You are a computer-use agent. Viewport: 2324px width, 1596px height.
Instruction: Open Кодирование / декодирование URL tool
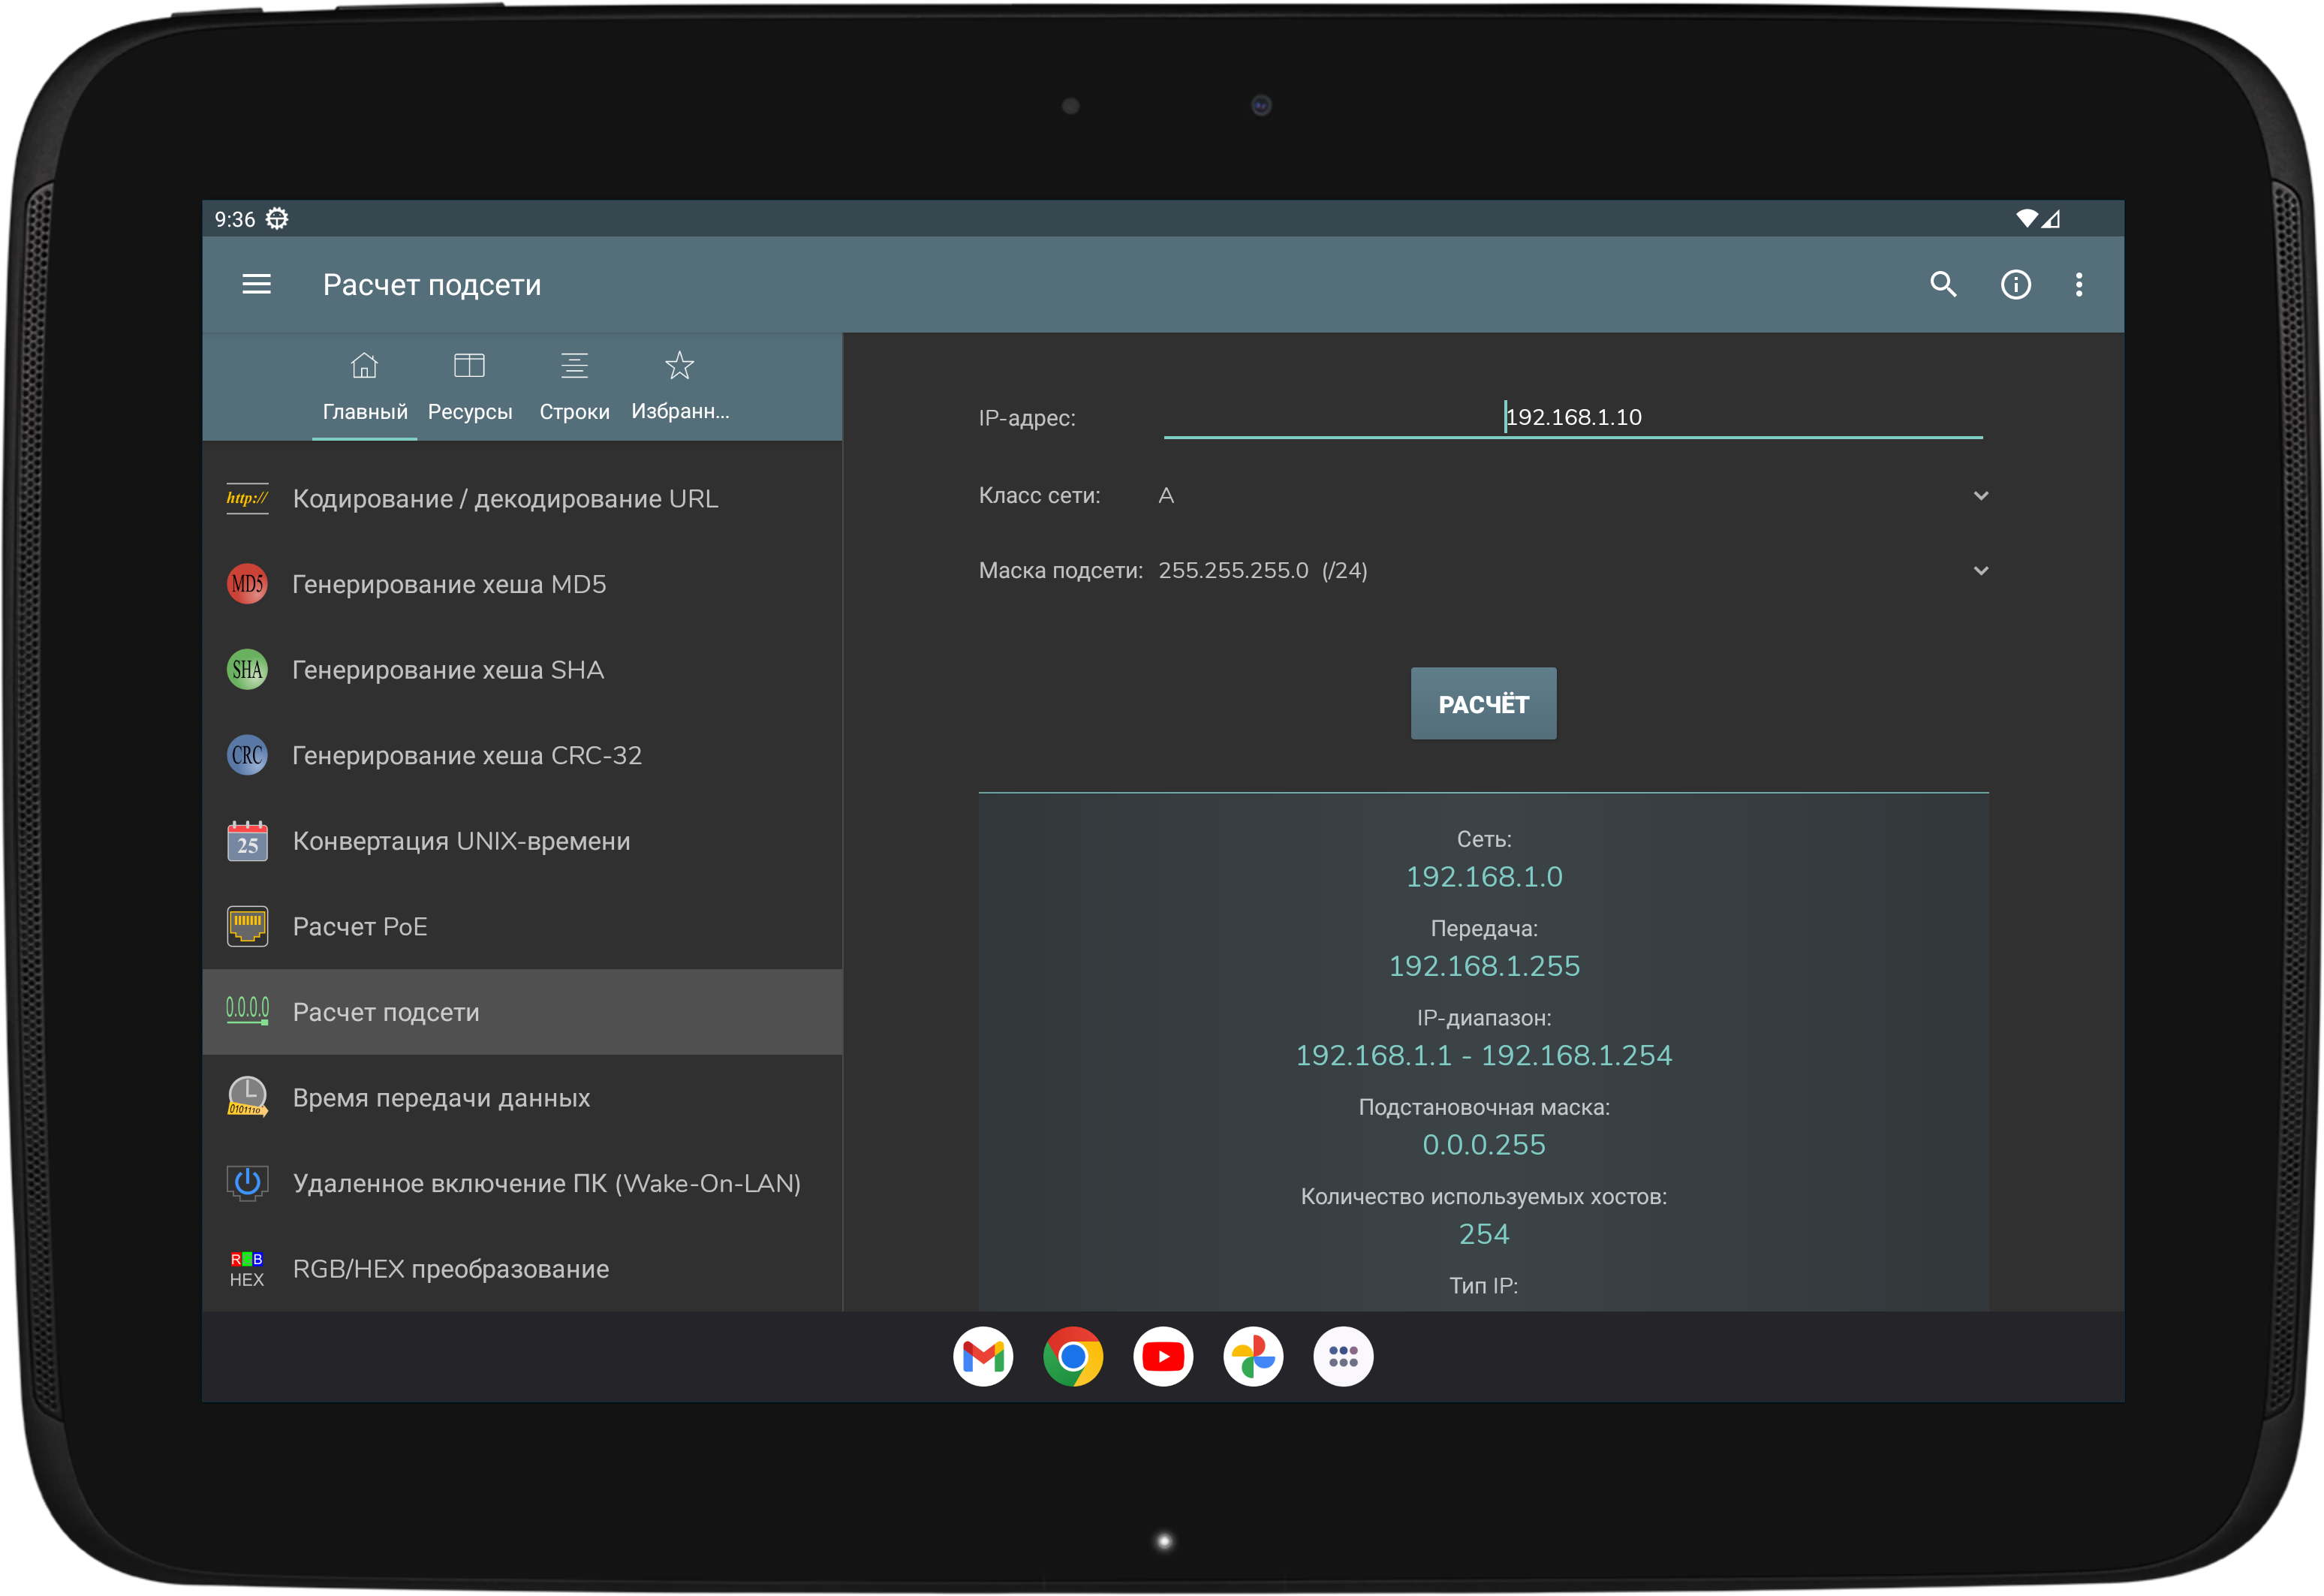coord(522,498)
